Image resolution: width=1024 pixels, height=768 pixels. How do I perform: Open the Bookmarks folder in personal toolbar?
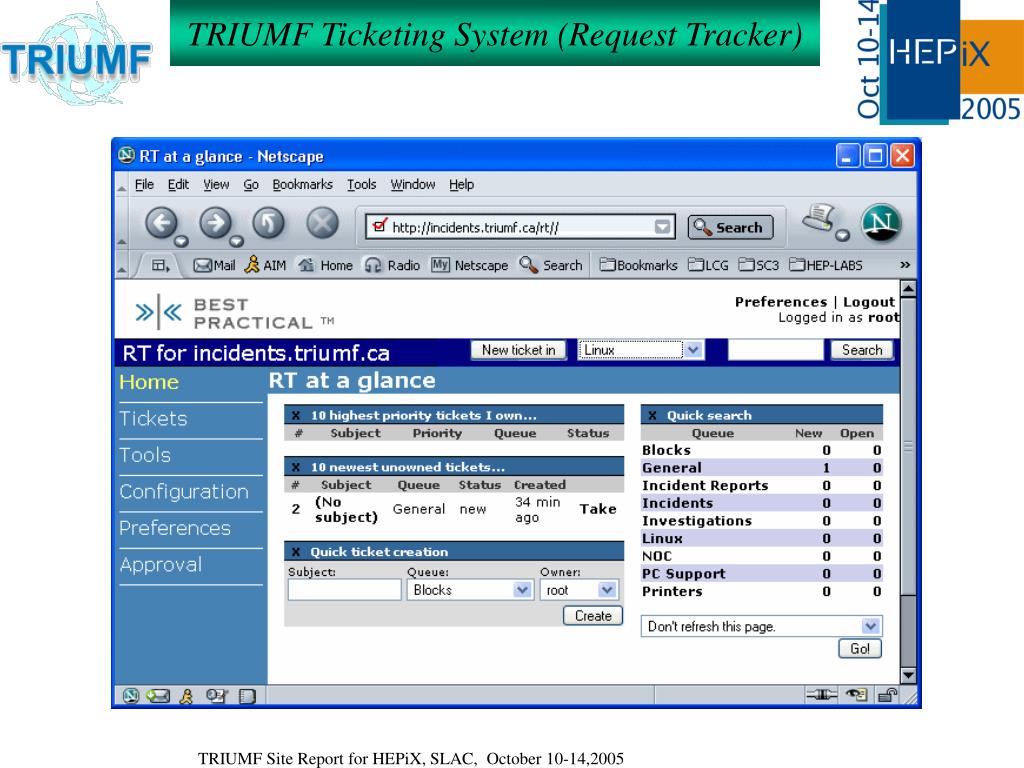click(638, 265)
